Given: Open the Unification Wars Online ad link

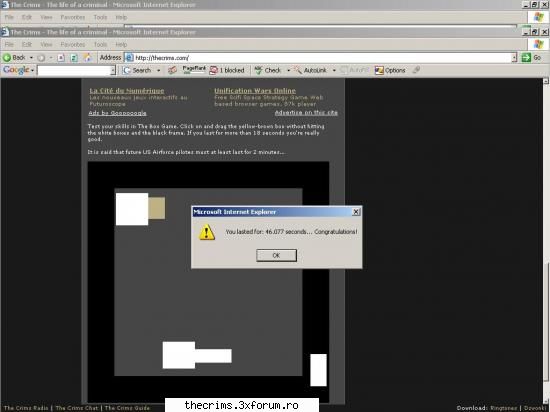Looking at the screenshot, I should click(x=255, y=90).
